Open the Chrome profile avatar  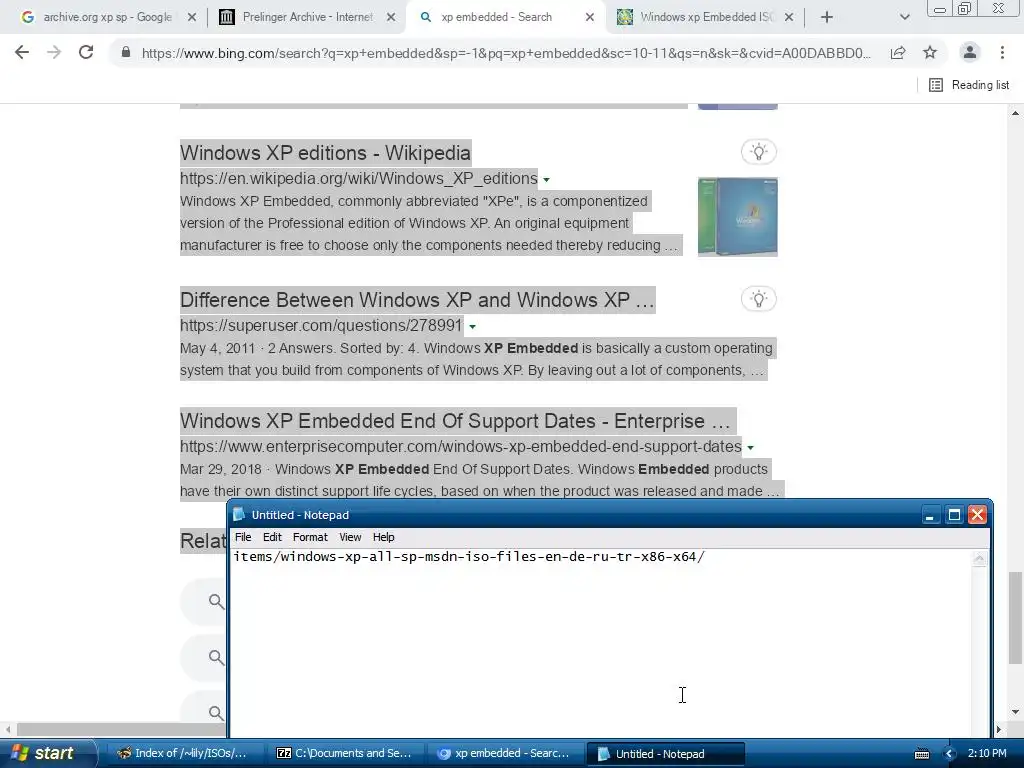(970, 52)
